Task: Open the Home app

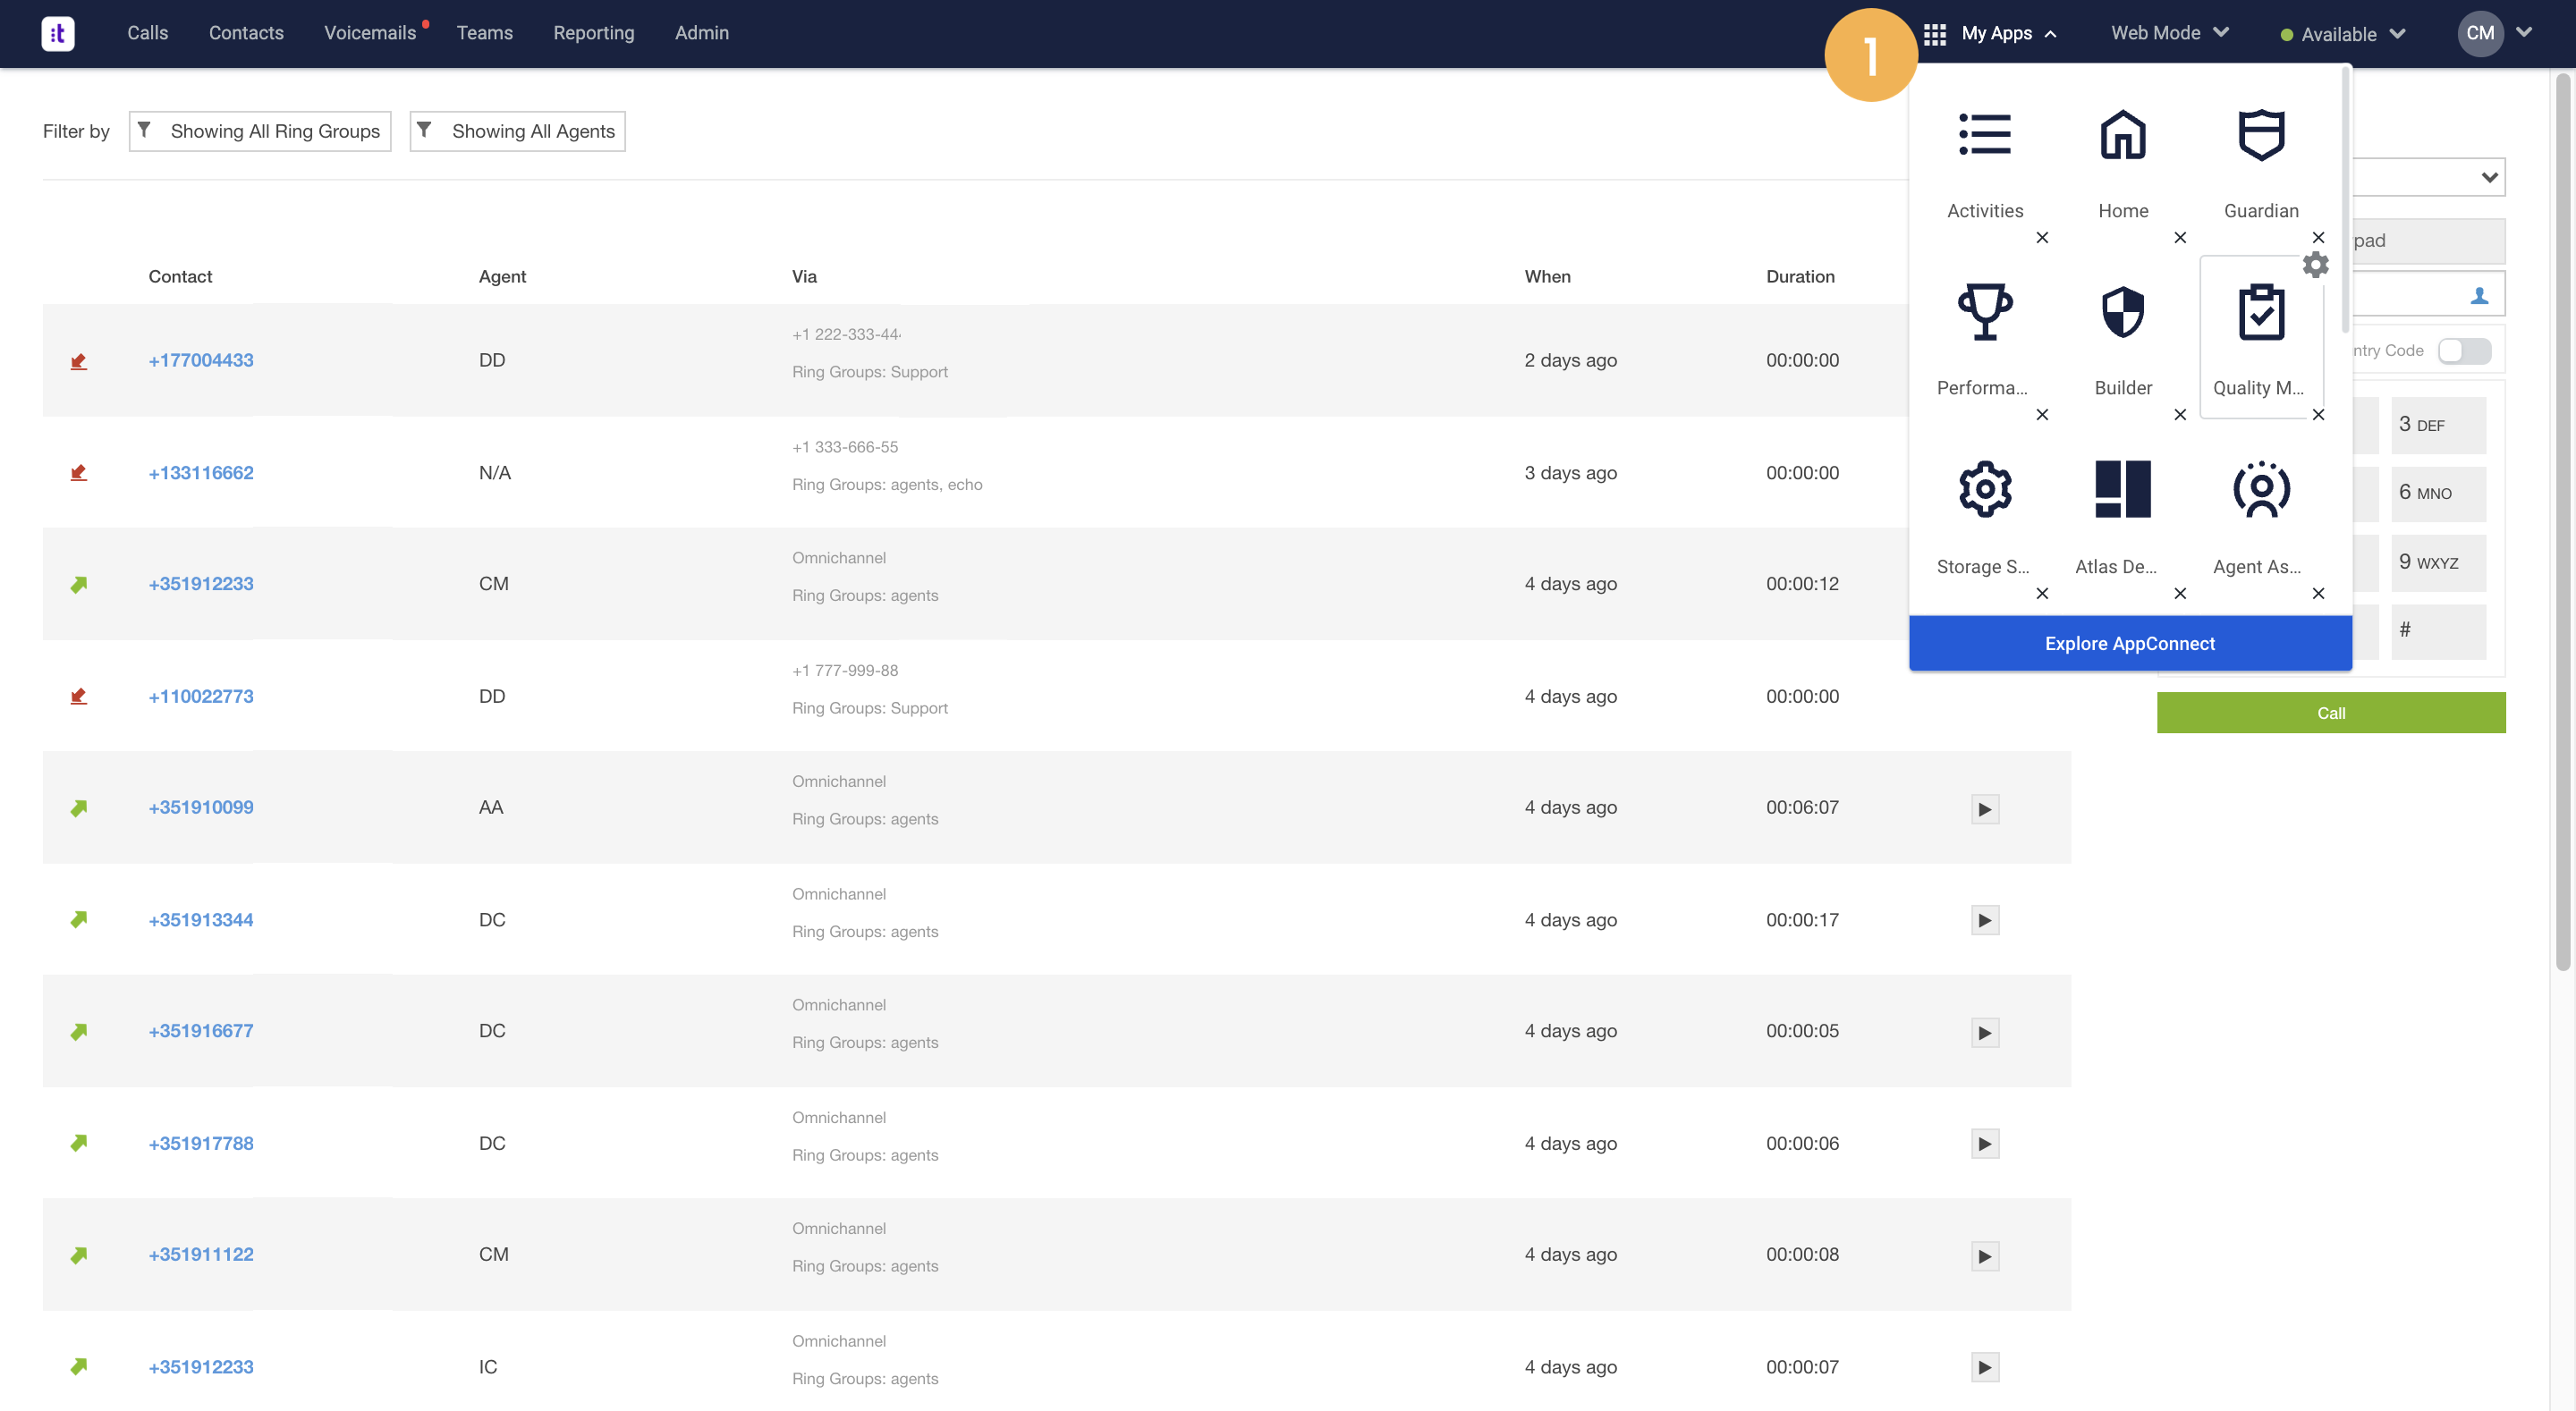Action: (x=2122, y=160)
